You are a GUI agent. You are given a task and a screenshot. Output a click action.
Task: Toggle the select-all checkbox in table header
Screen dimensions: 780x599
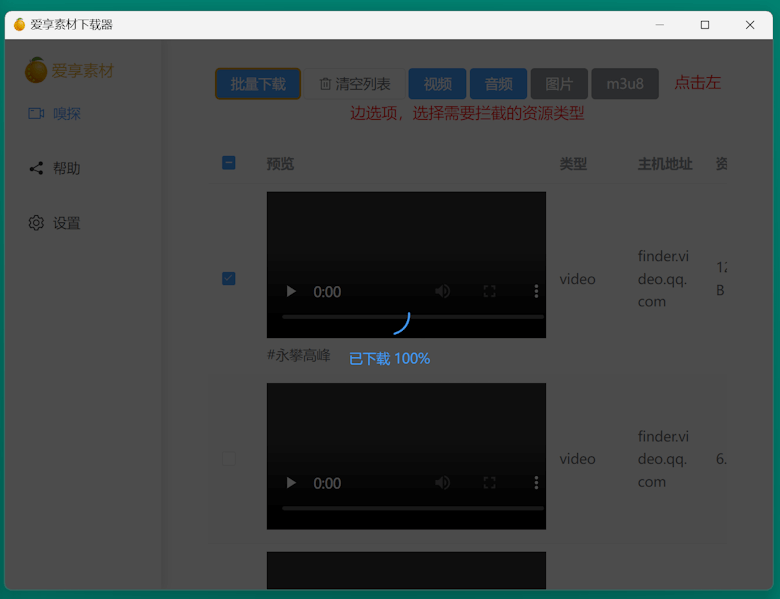point(229,163)
